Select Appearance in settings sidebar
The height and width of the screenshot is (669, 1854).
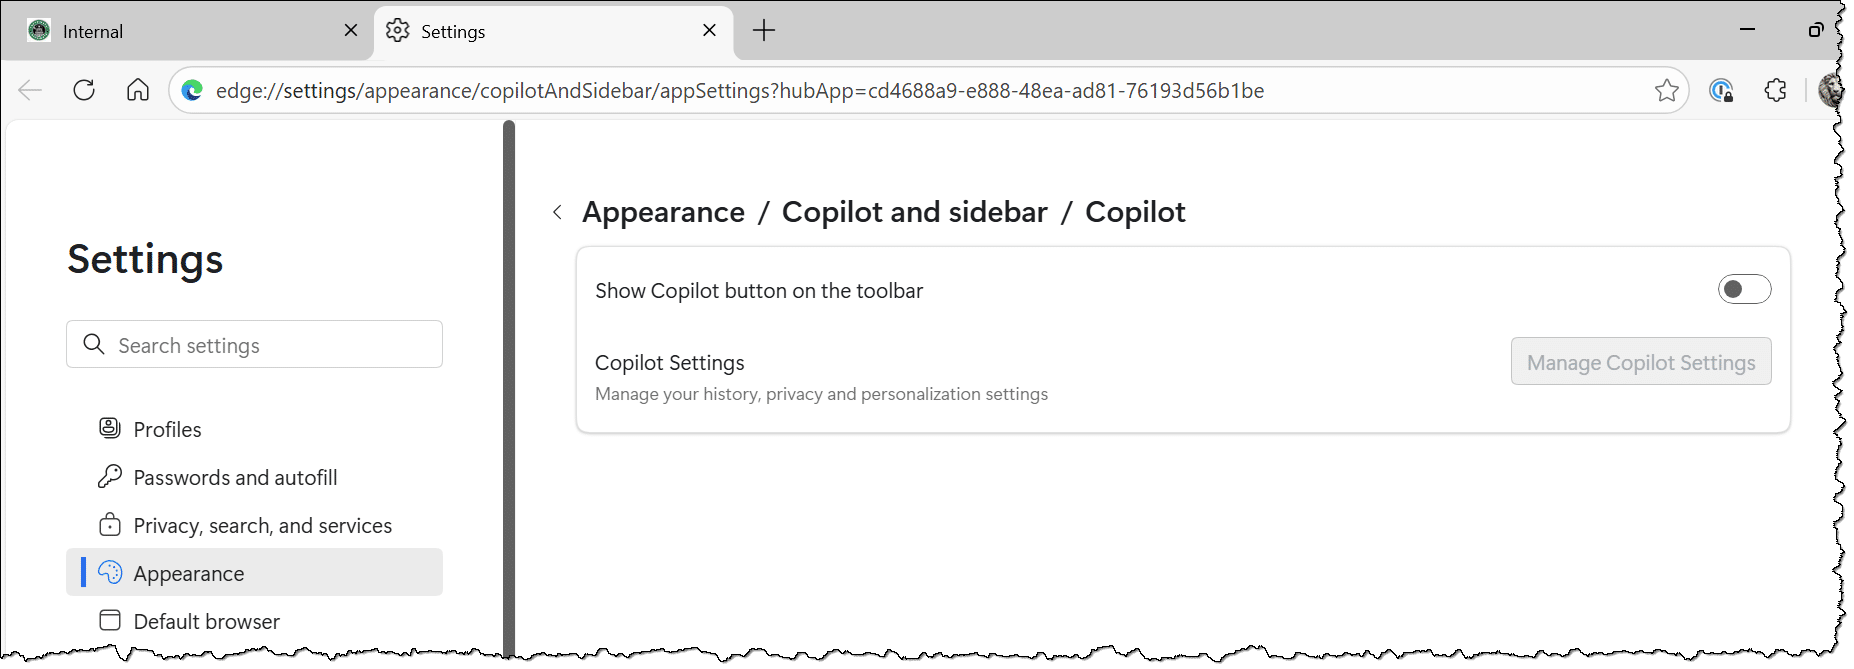pyautogui.click(x=189, y=573)
